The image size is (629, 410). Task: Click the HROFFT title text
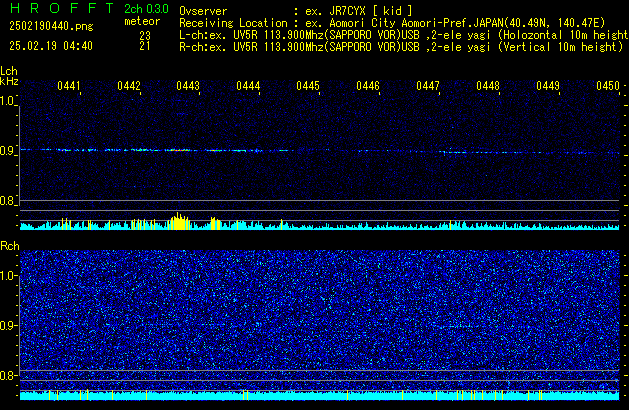coord(62,8)
